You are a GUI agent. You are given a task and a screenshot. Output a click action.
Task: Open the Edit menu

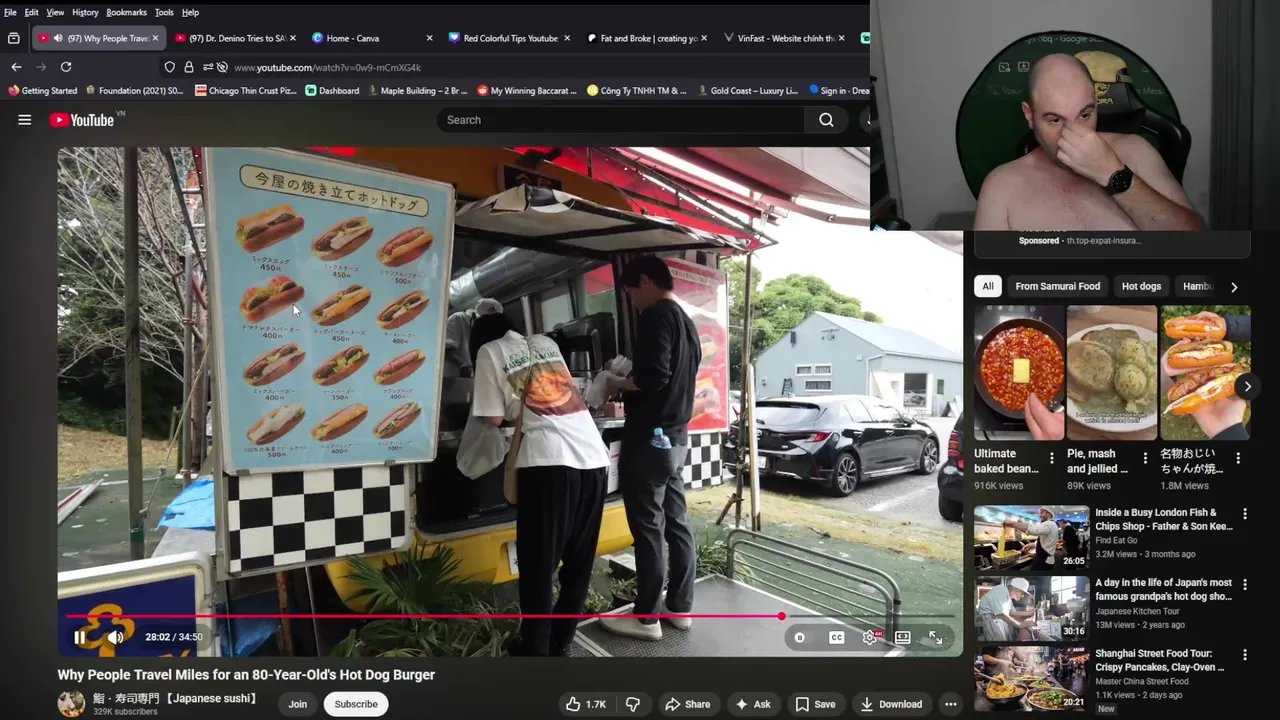pyautogui.click(x=32, y=12)
